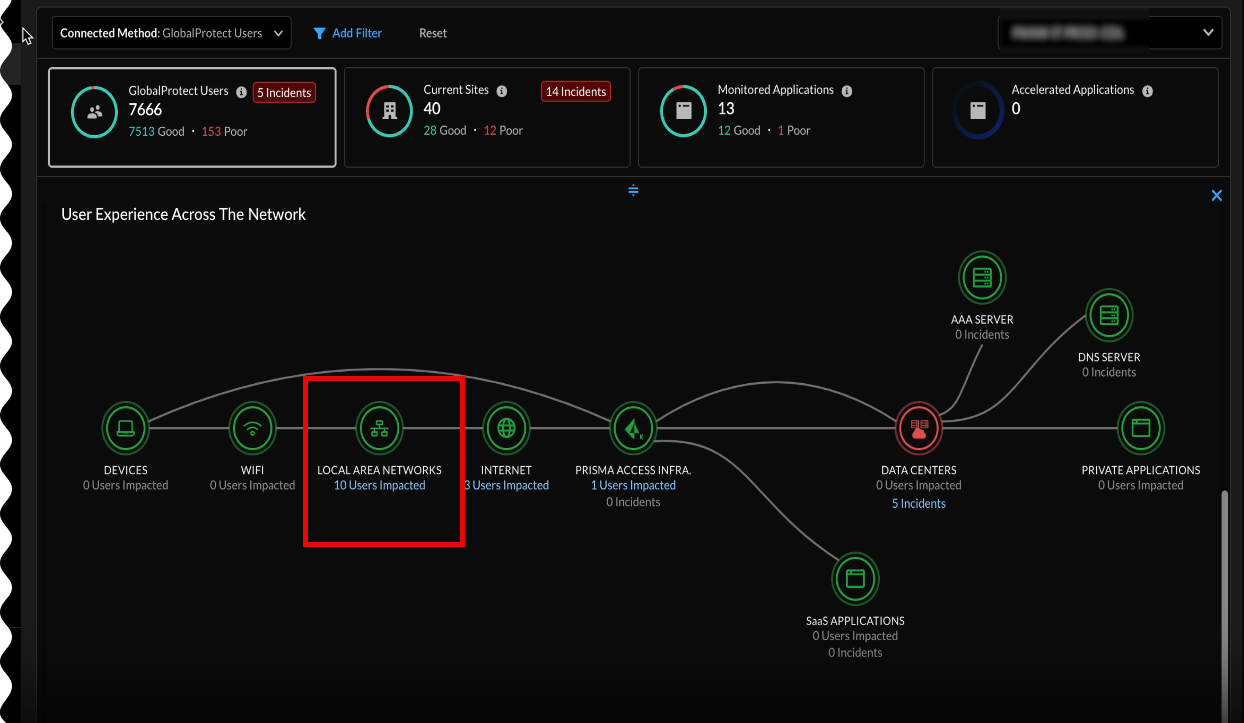Expand the blurred tenant selector dropdown

pos(1109,33)
